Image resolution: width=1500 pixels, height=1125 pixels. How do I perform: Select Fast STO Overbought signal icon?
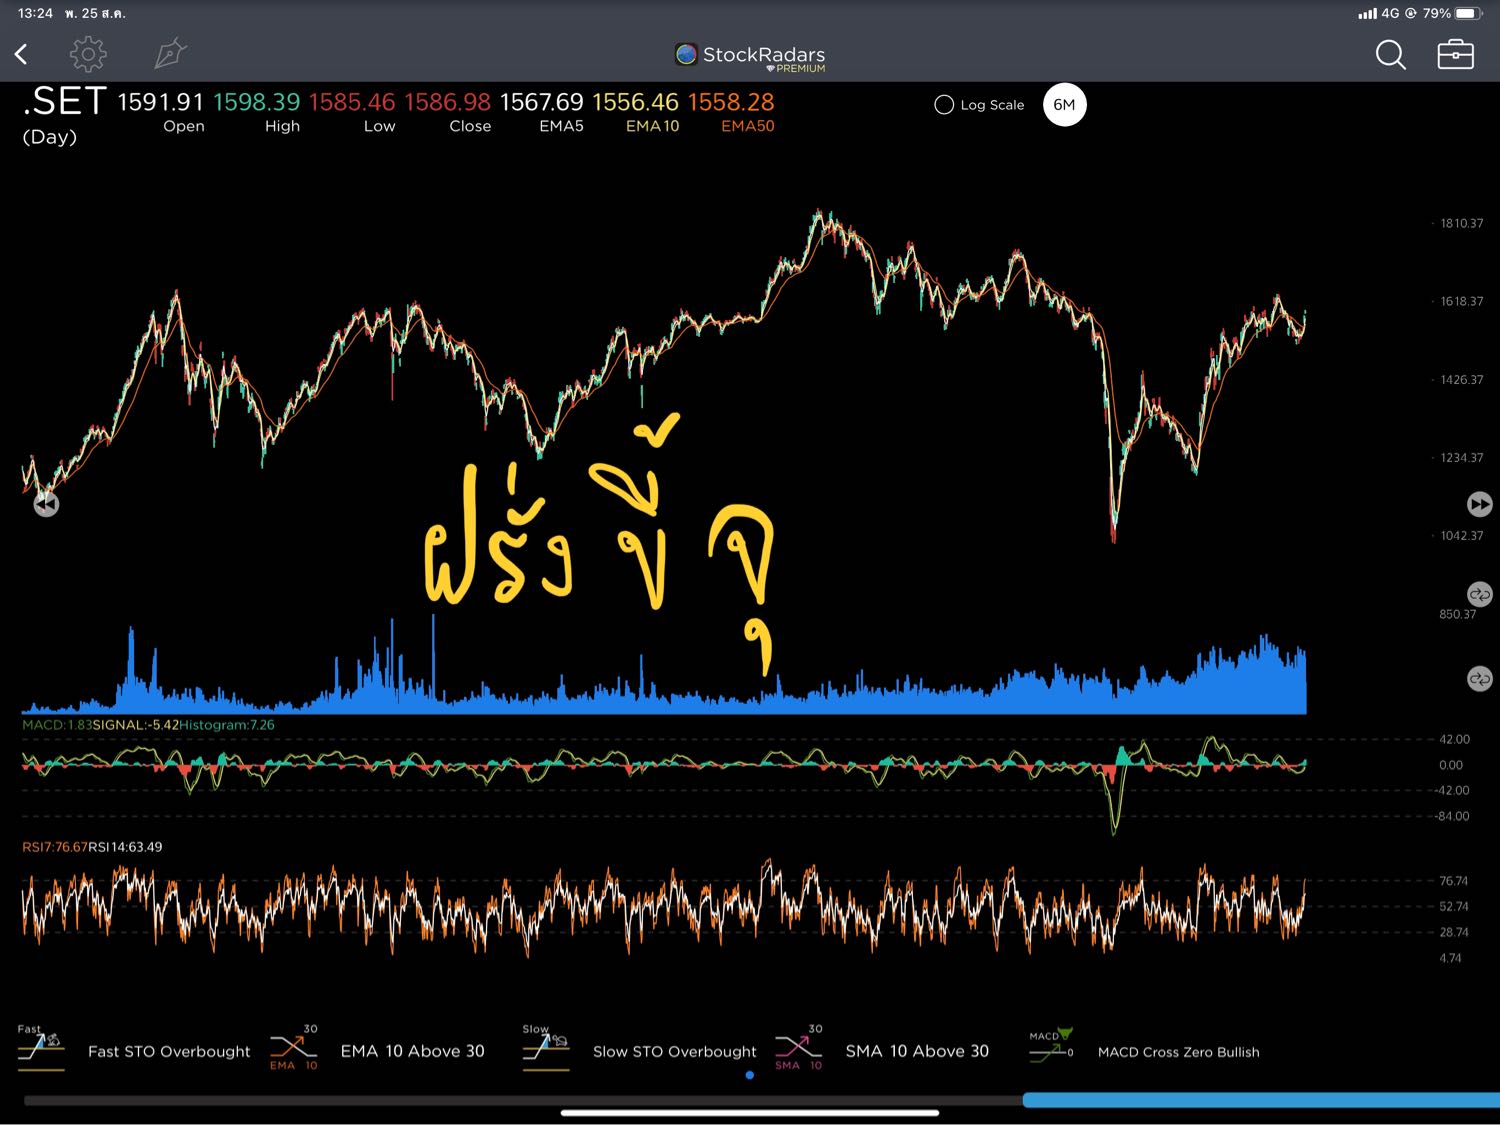[41, 1048]
